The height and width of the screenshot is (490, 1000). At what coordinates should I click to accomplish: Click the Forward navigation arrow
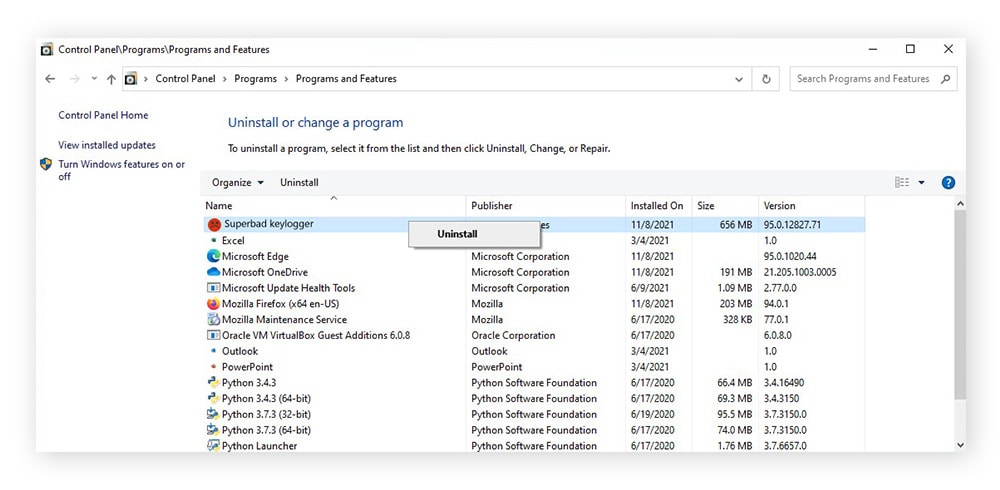pyautogui.click(x=75, y=79)
